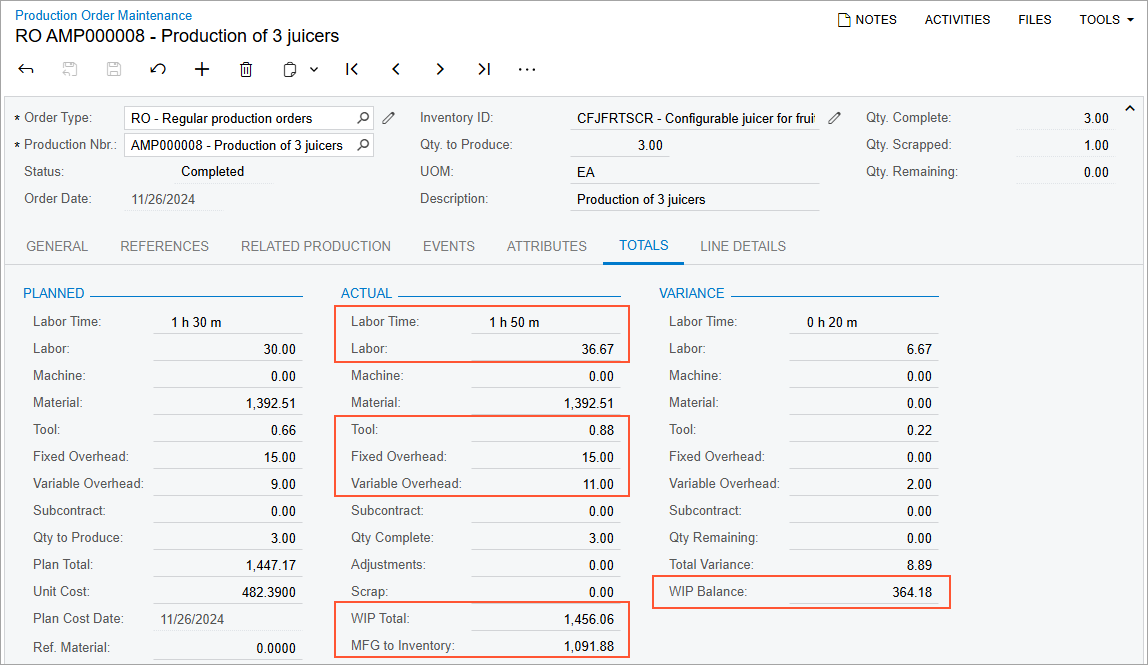Click the back arrow toolbar icon
This screenshot has width=1148, height=665.
[26, 69]
